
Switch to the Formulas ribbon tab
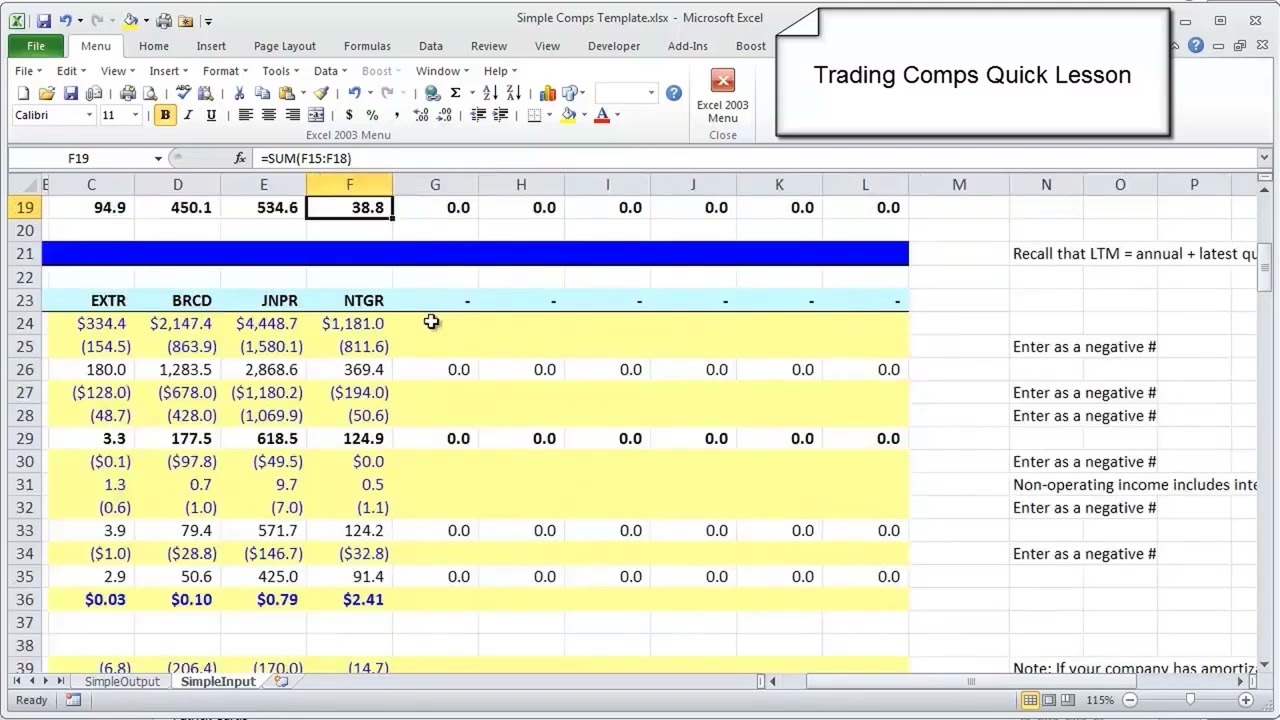tap(367, 46)
